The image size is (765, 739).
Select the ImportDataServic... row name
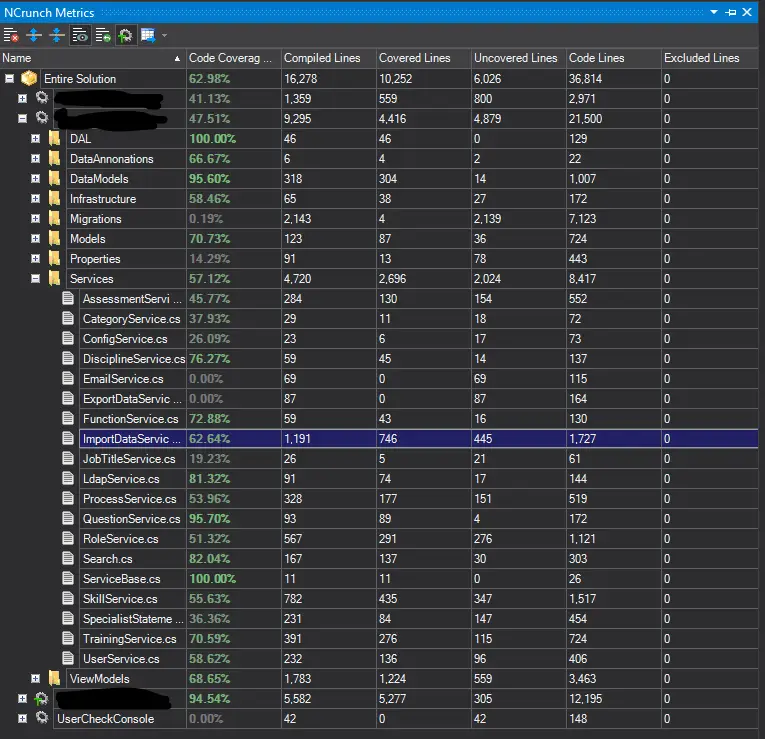pyautogui.click(x=132, y=439)
